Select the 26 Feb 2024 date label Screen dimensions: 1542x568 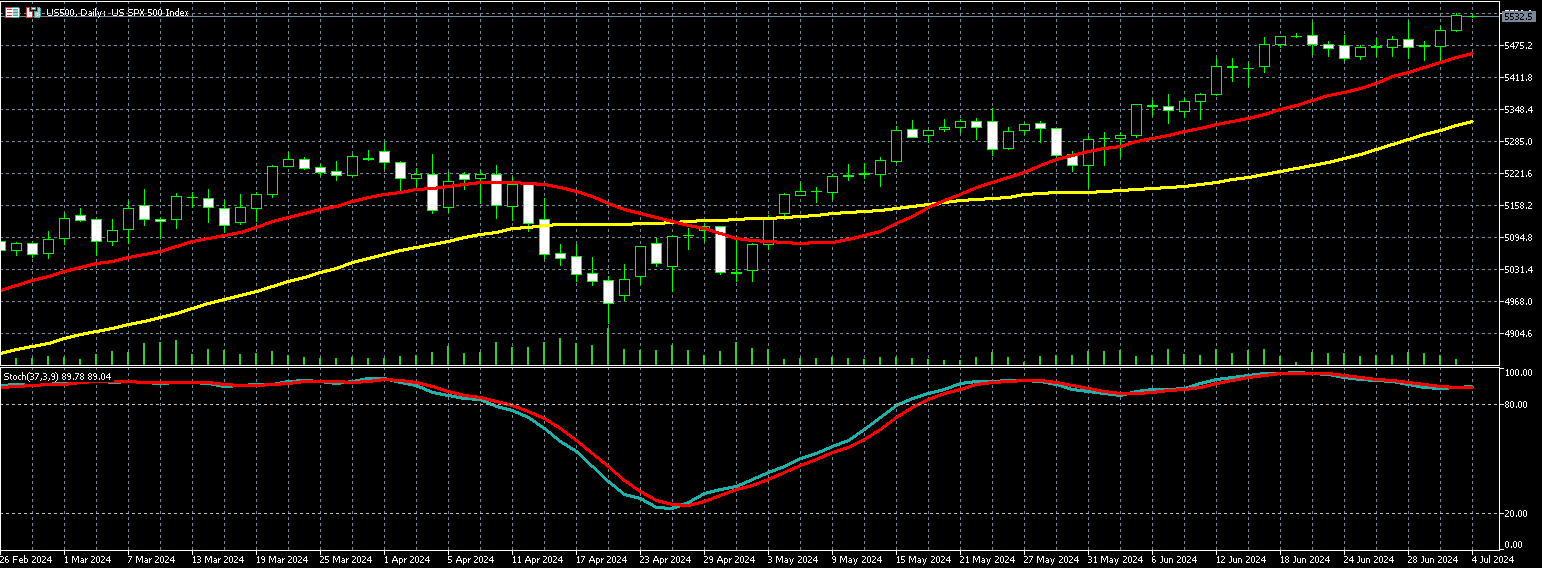27,560
